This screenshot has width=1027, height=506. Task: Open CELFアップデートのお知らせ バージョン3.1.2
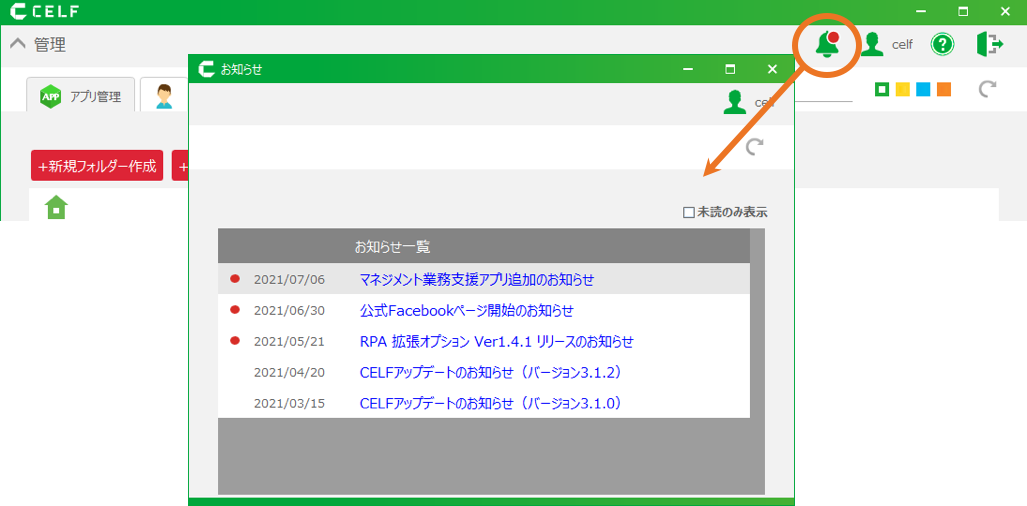click(490, 372)
